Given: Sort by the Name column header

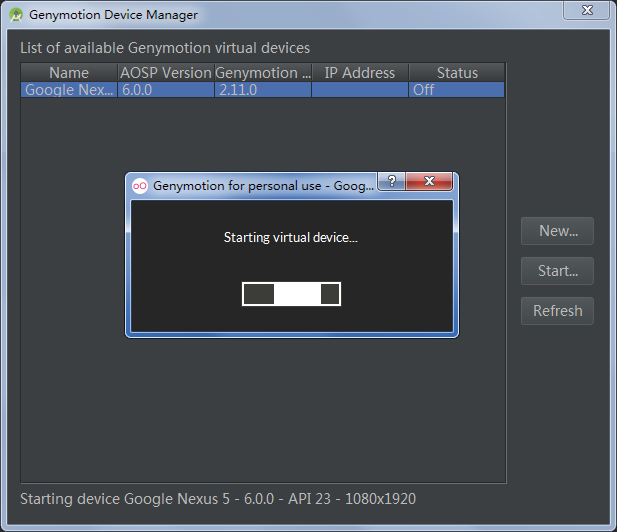Looking at the screenshot, I should click(x=69, y=73).
